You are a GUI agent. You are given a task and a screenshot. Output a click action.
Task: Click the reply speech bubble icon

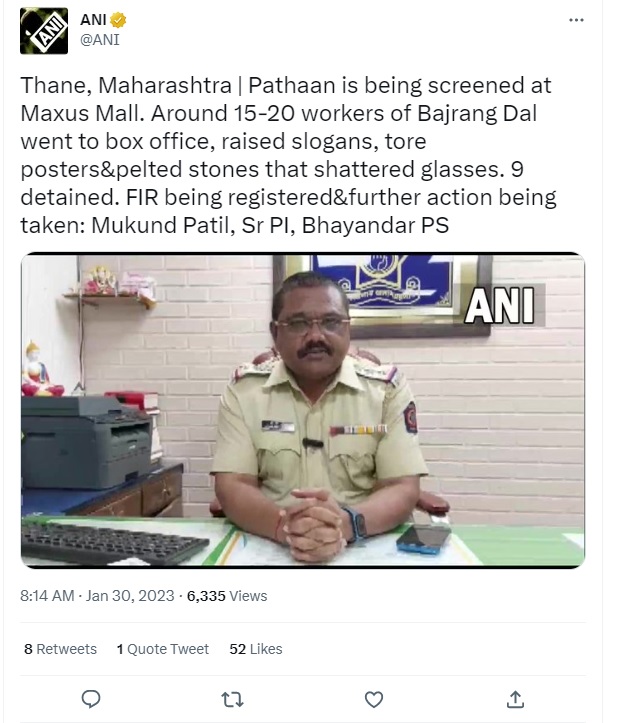(x=90, y=697)
